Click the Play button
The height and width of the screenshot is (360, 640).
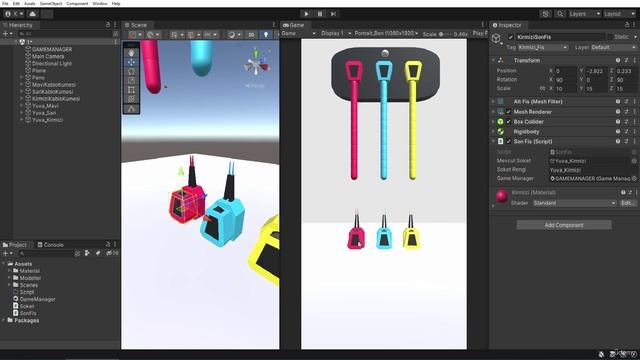[x=306, y=14]
